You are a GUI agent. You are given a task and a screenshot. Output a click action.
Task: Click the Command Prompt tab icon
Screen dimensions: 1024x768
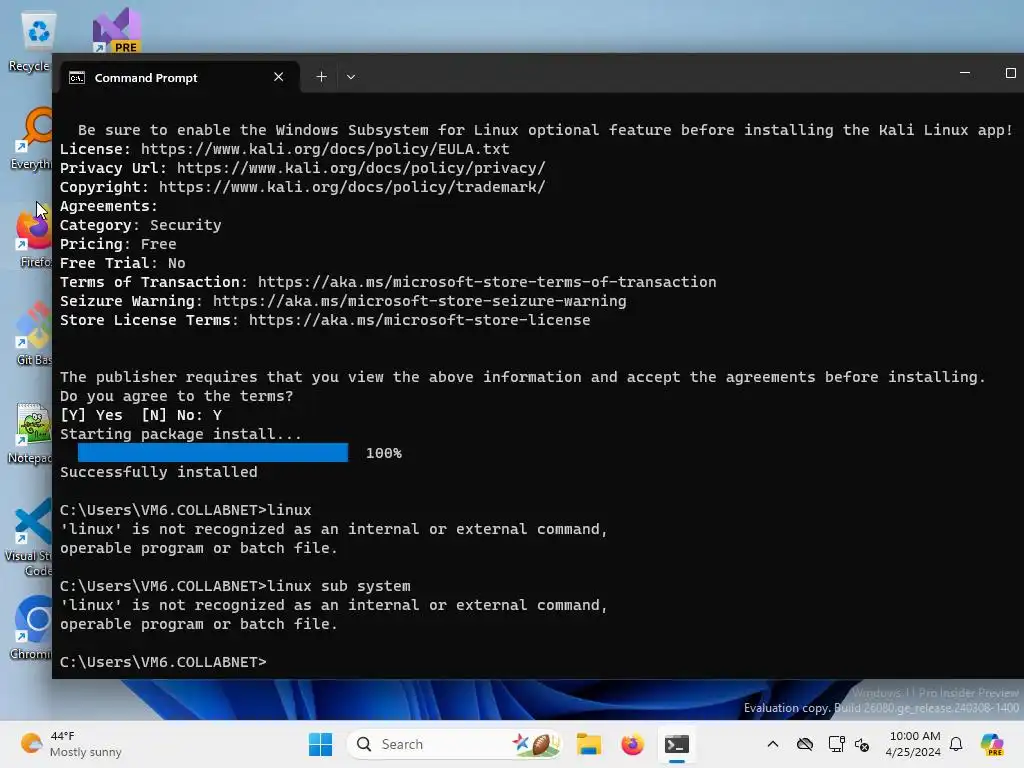77,78
